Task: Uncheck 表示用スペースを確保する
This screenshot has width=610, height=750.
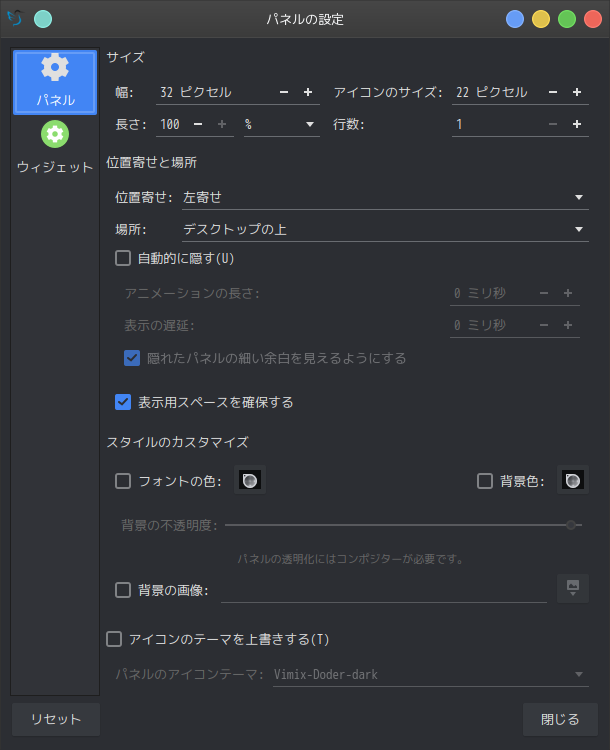Action: (123, 402)
